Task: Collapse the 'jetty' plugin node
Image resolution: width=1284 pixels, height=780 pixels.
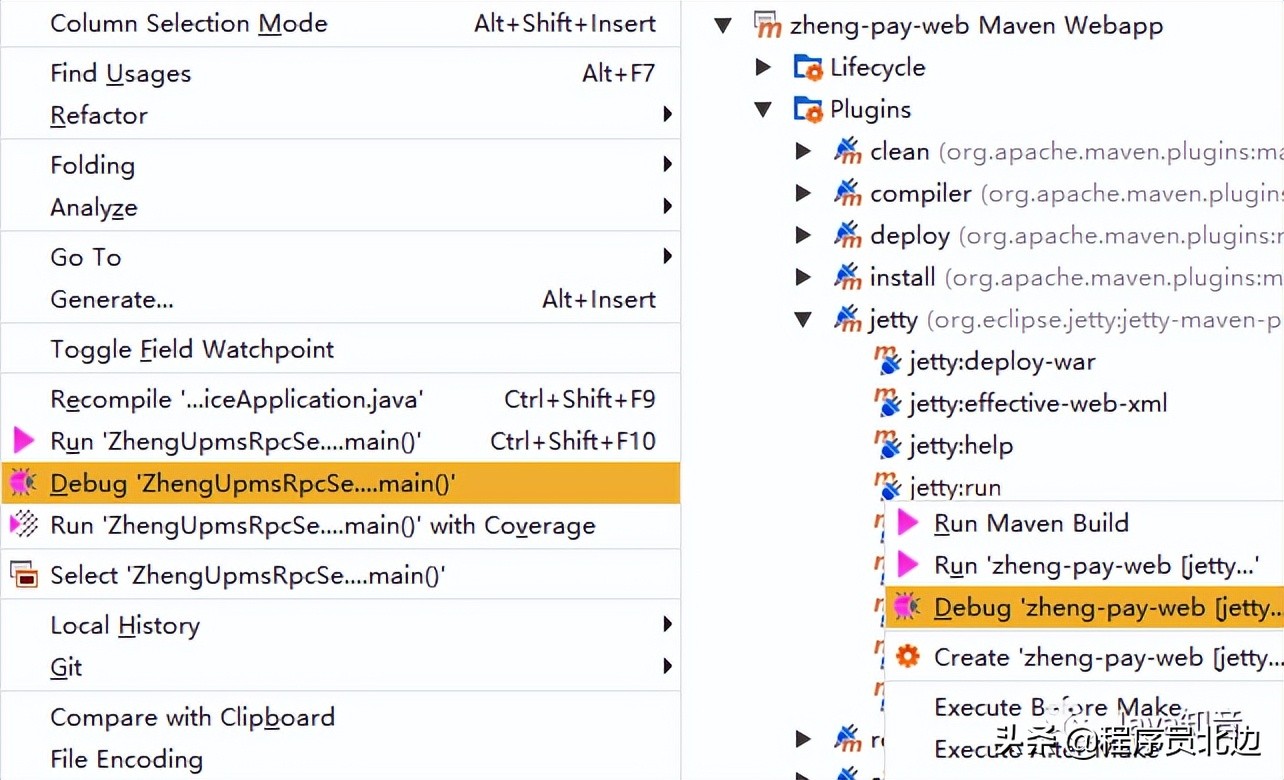Action: (804, 319)
